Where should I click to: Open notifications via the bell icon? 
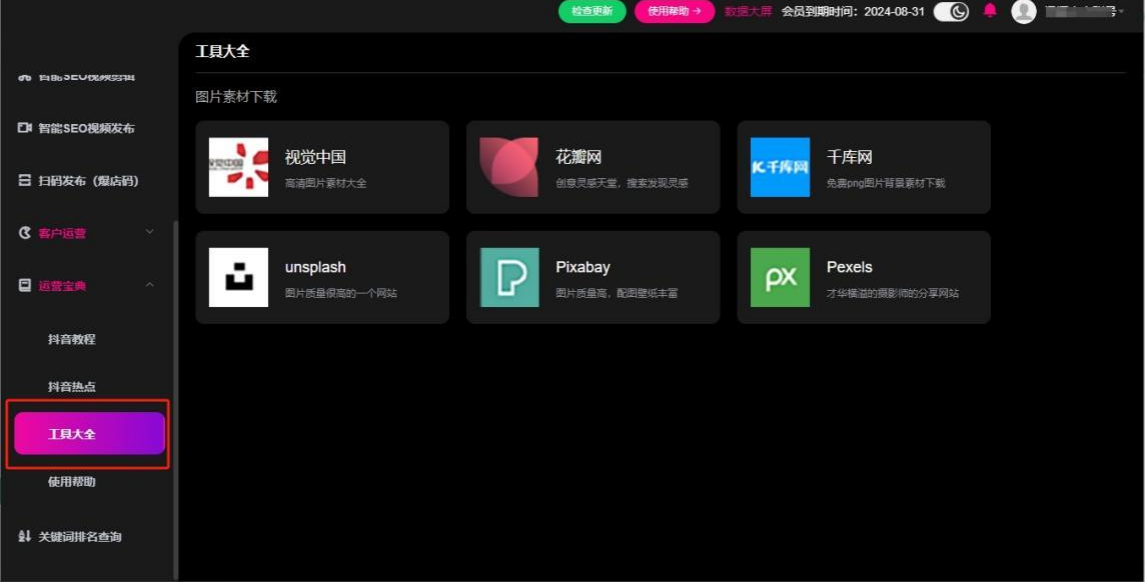click(x=990, y=11)
